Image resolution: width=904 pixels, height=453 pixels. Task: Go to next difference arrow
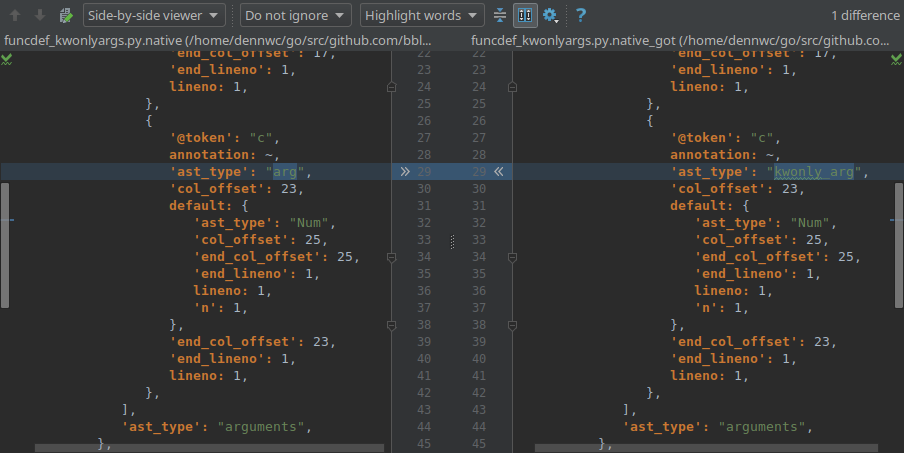pyautogui.click(x=40, y=15)
